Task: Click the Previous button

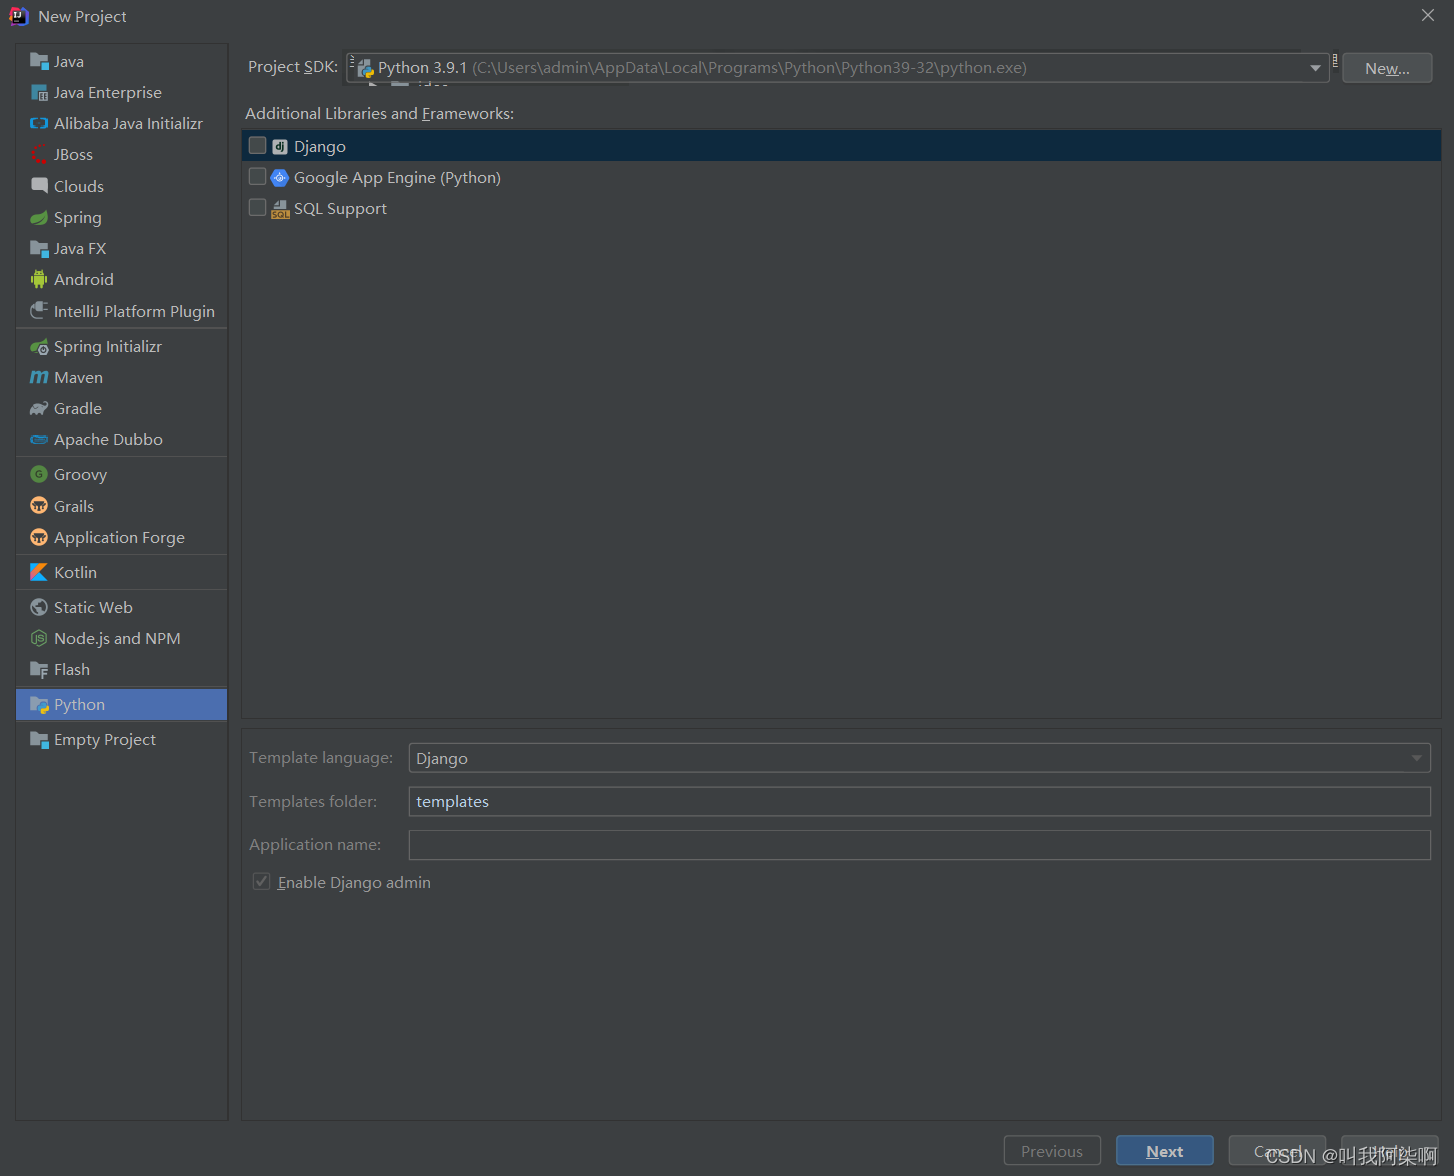Action: (1052, 1151)
